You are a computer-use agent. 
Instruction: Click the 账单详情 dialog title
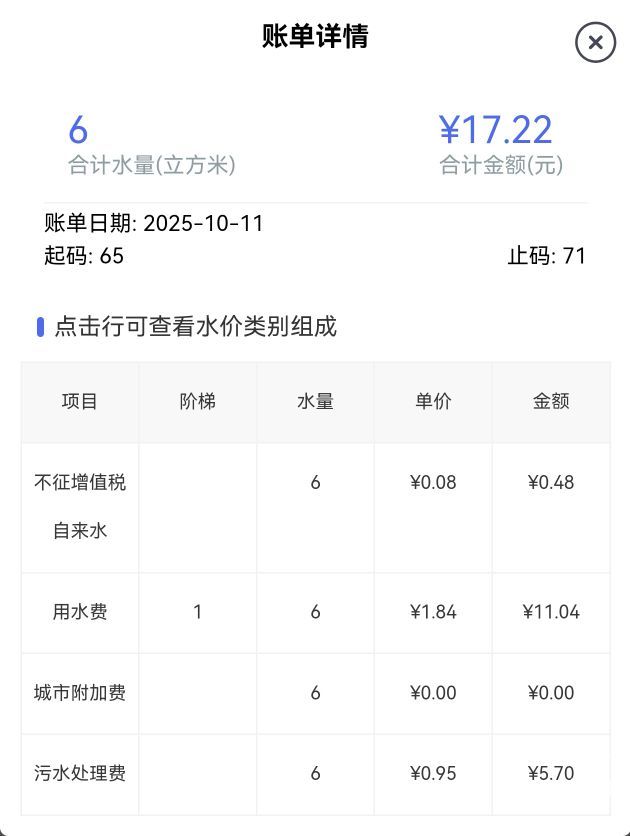click(x=315, y=37)
